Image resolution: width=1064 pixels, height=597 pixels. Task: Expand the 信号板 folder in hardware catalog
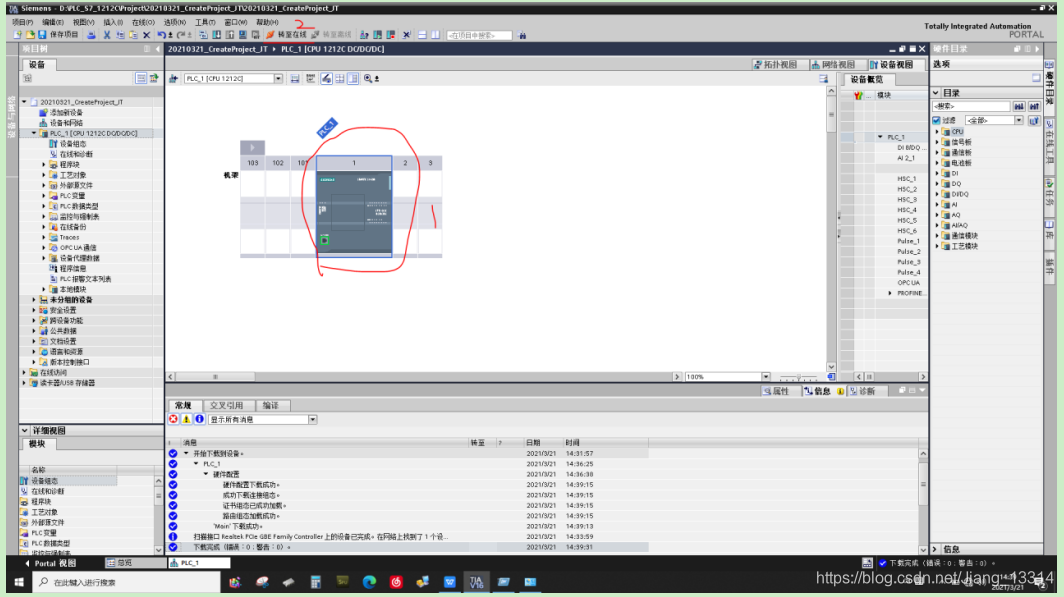pyautogui.click(x=938, y=142)
